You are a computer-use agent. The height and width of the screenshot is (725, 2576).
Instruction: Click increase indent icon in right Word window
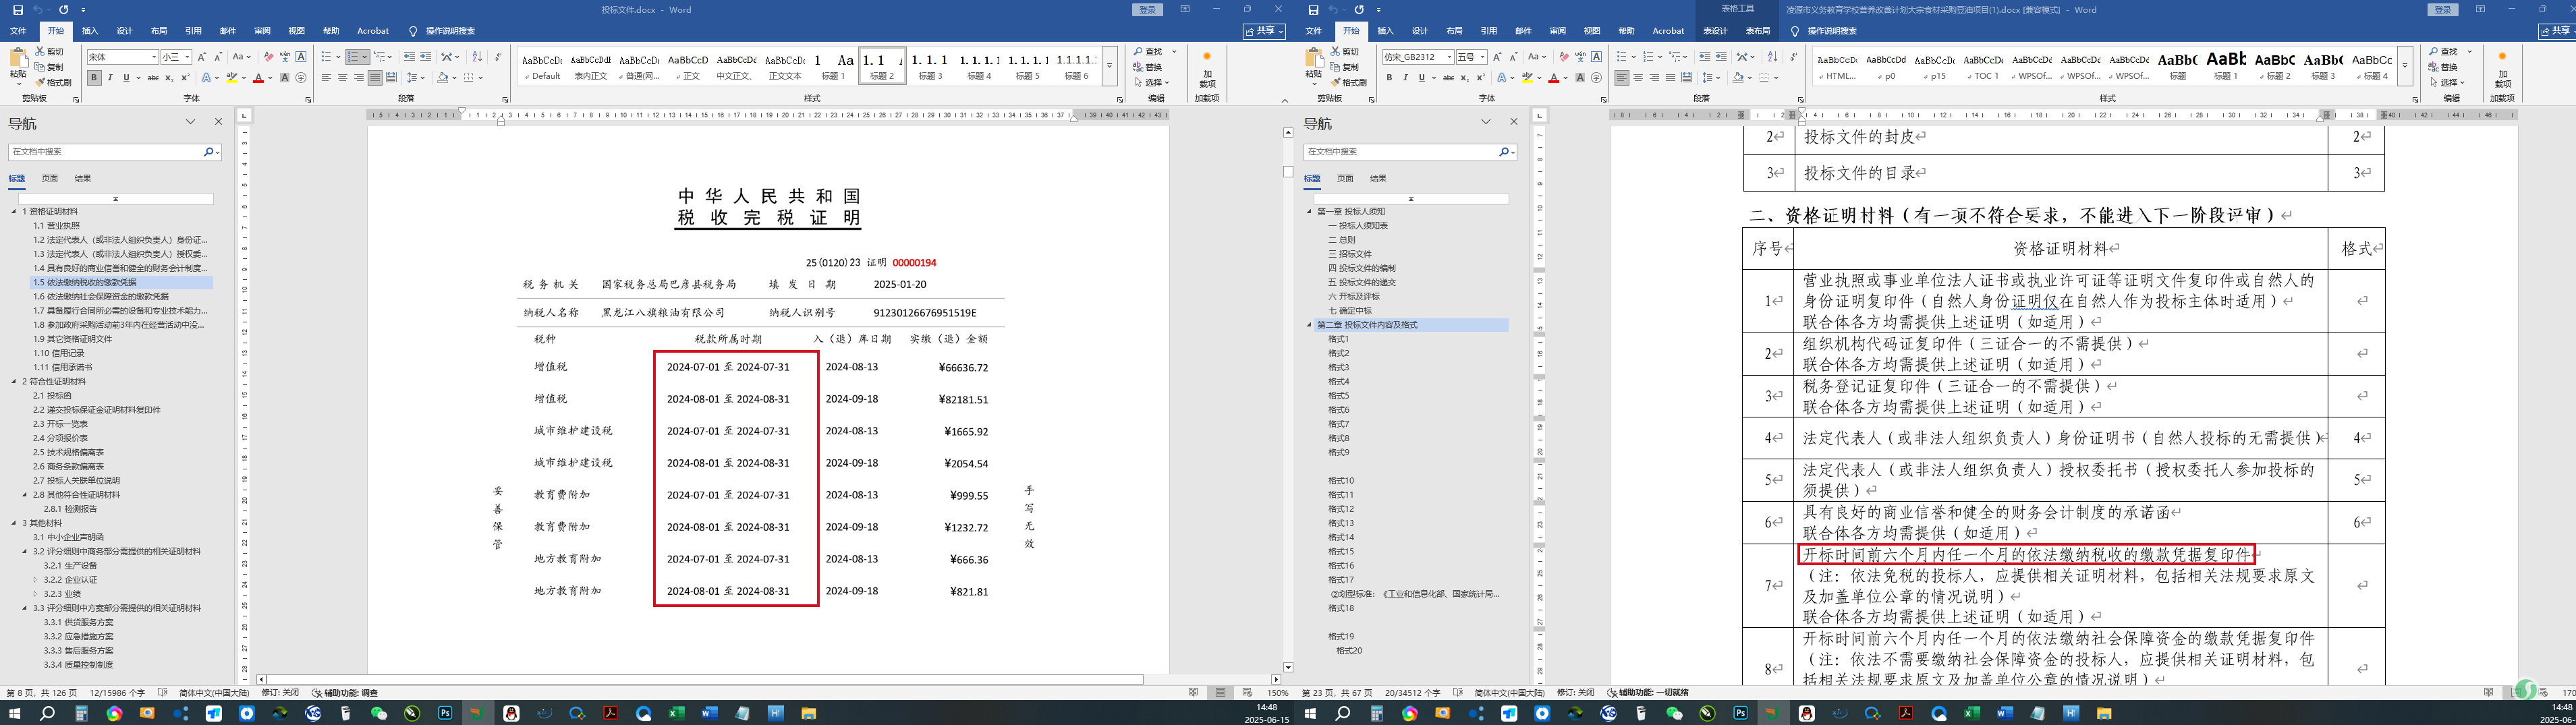coord(1722,57)
